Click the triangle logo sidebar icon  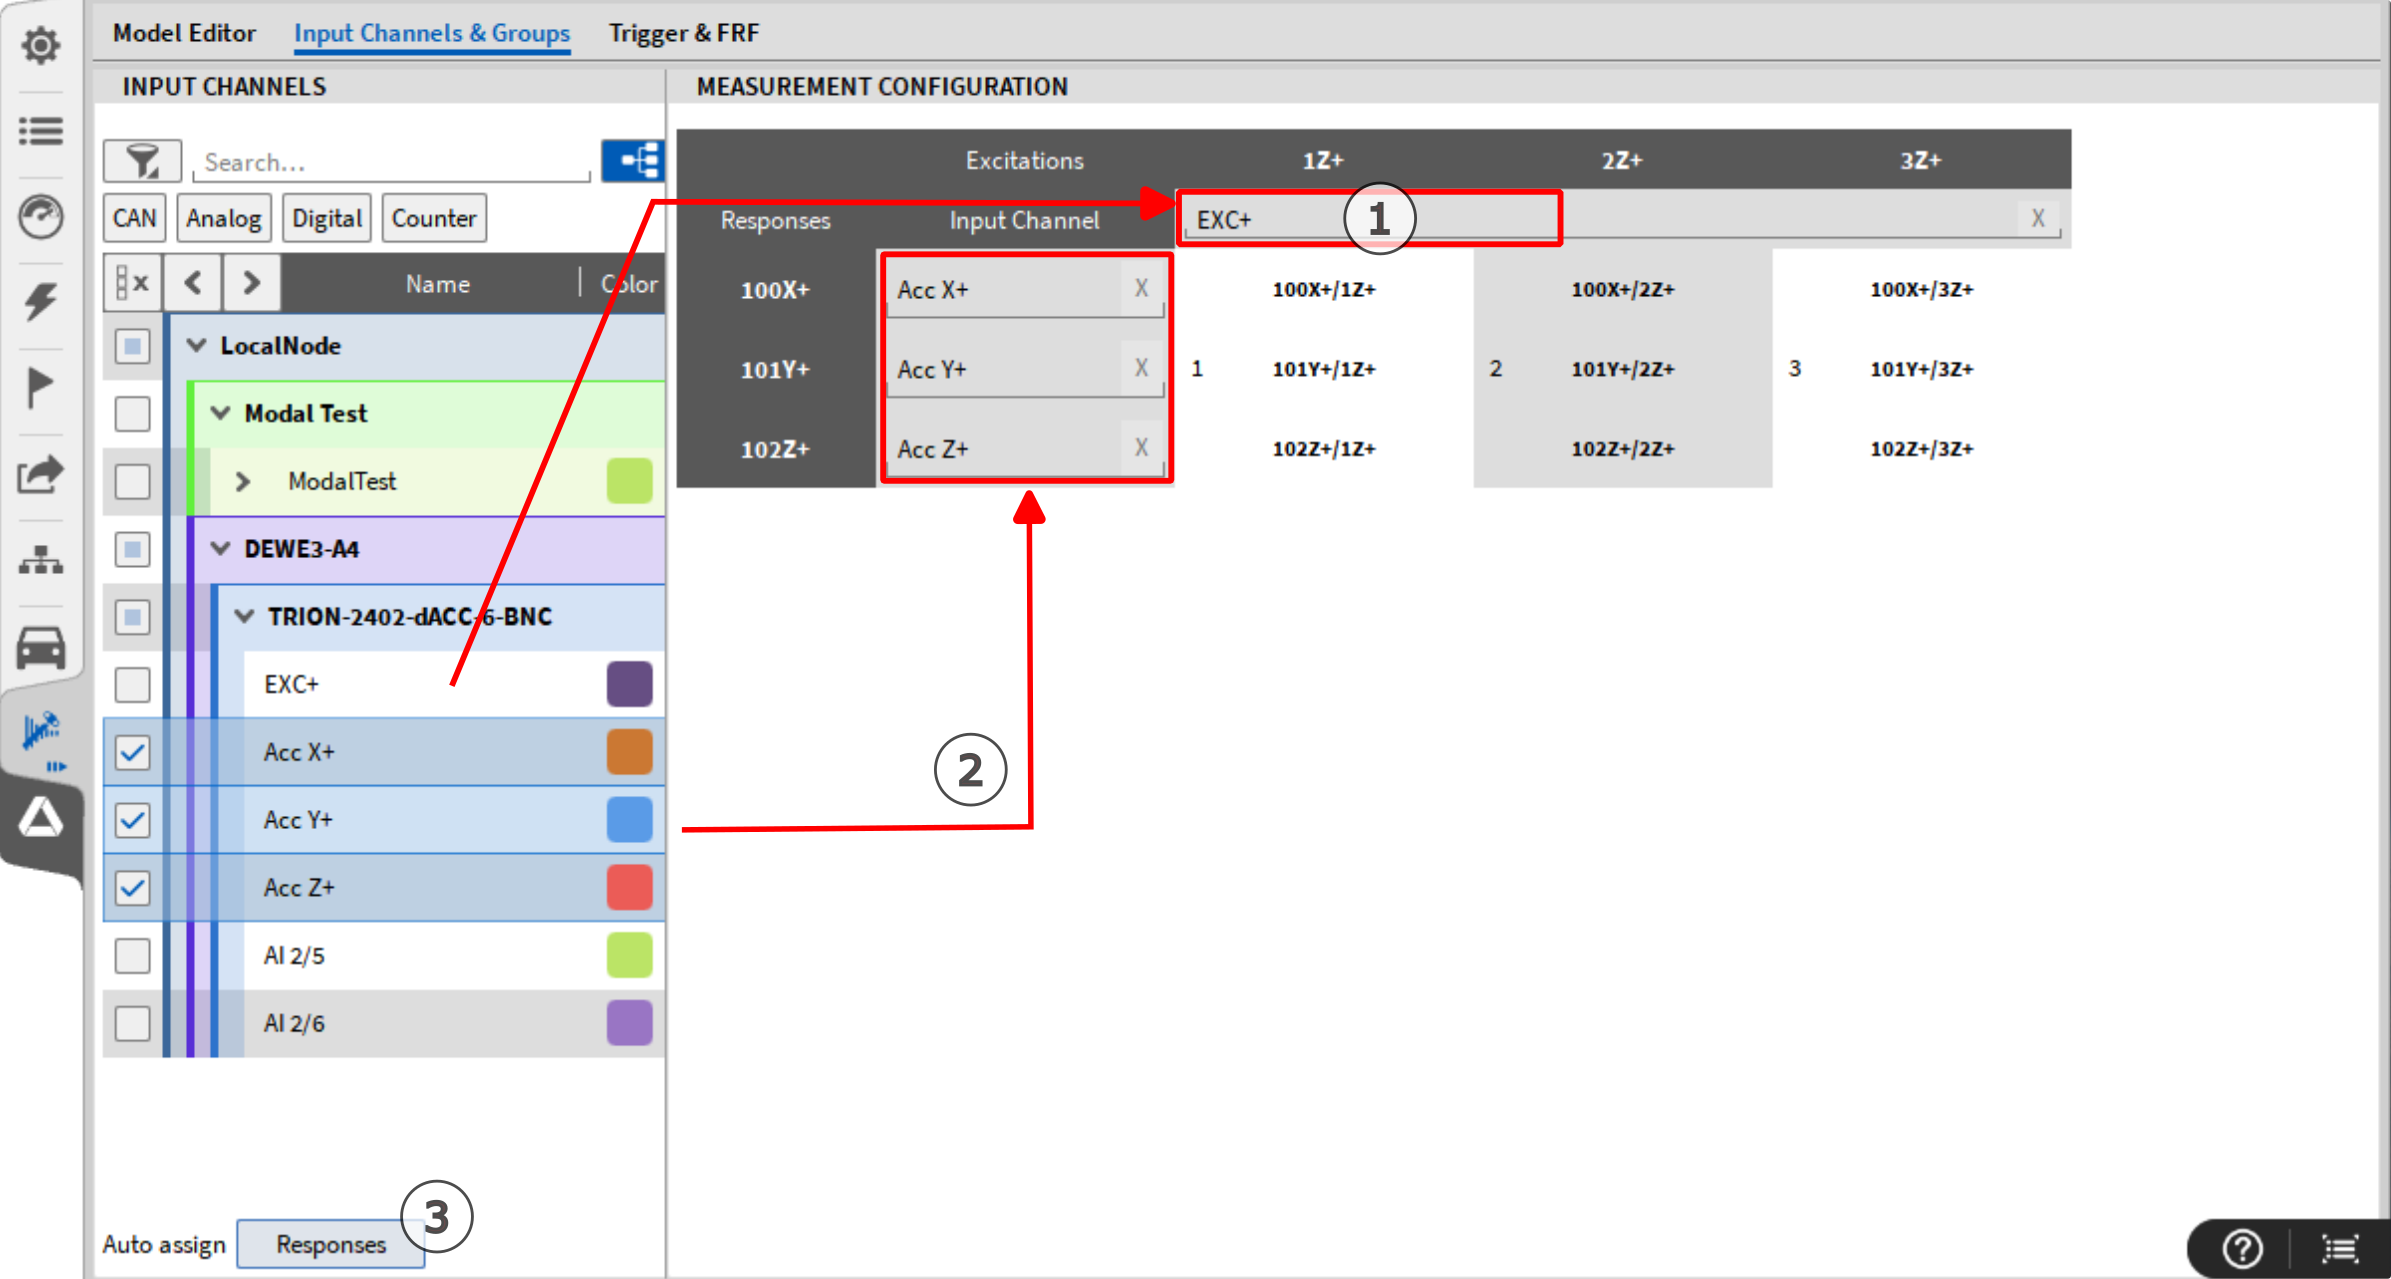tap(41, 819)
